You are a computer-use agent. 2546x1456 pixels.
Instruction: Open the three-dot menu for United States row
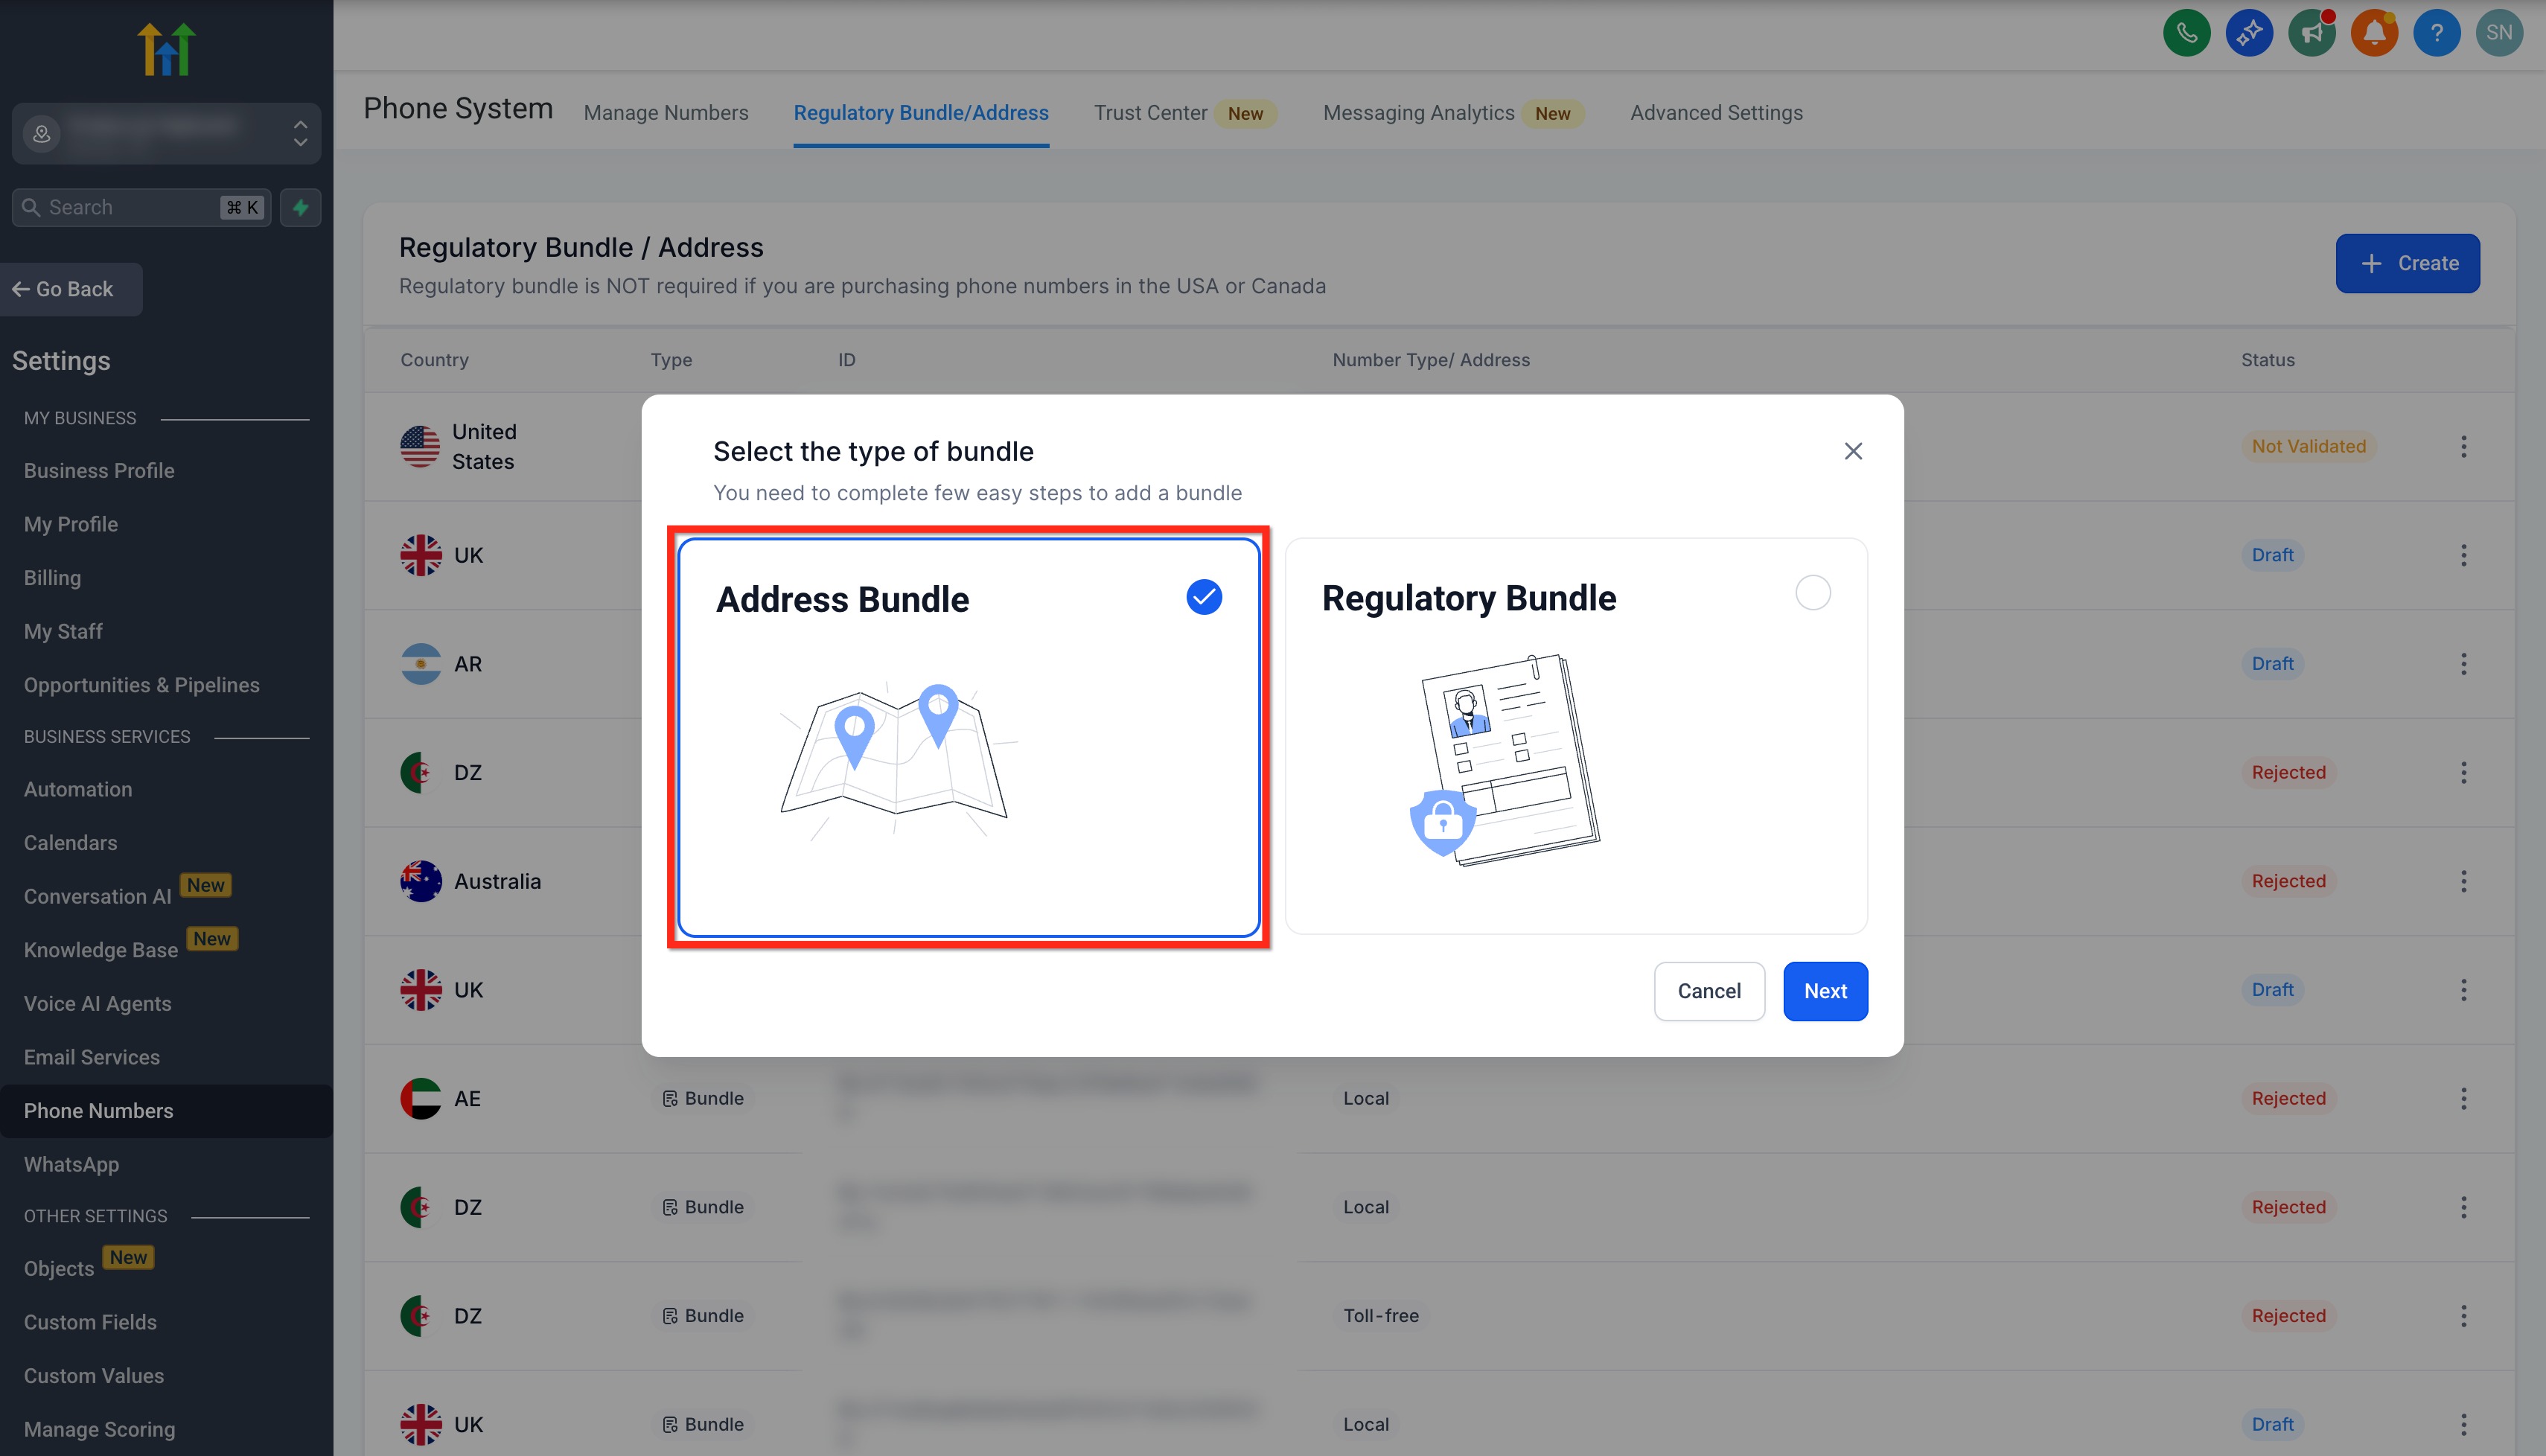(2463, 446)
